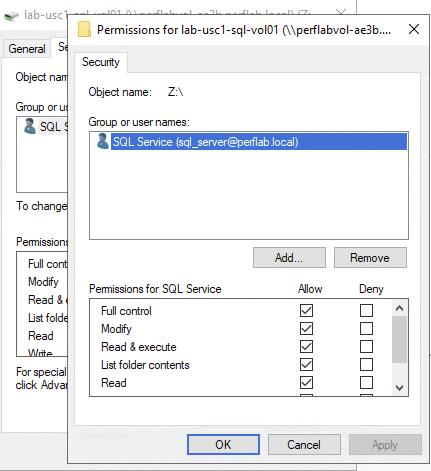Viewport: 431px width, 471px height.
Task: Check Deny for List folder contents
Action: 366,365
